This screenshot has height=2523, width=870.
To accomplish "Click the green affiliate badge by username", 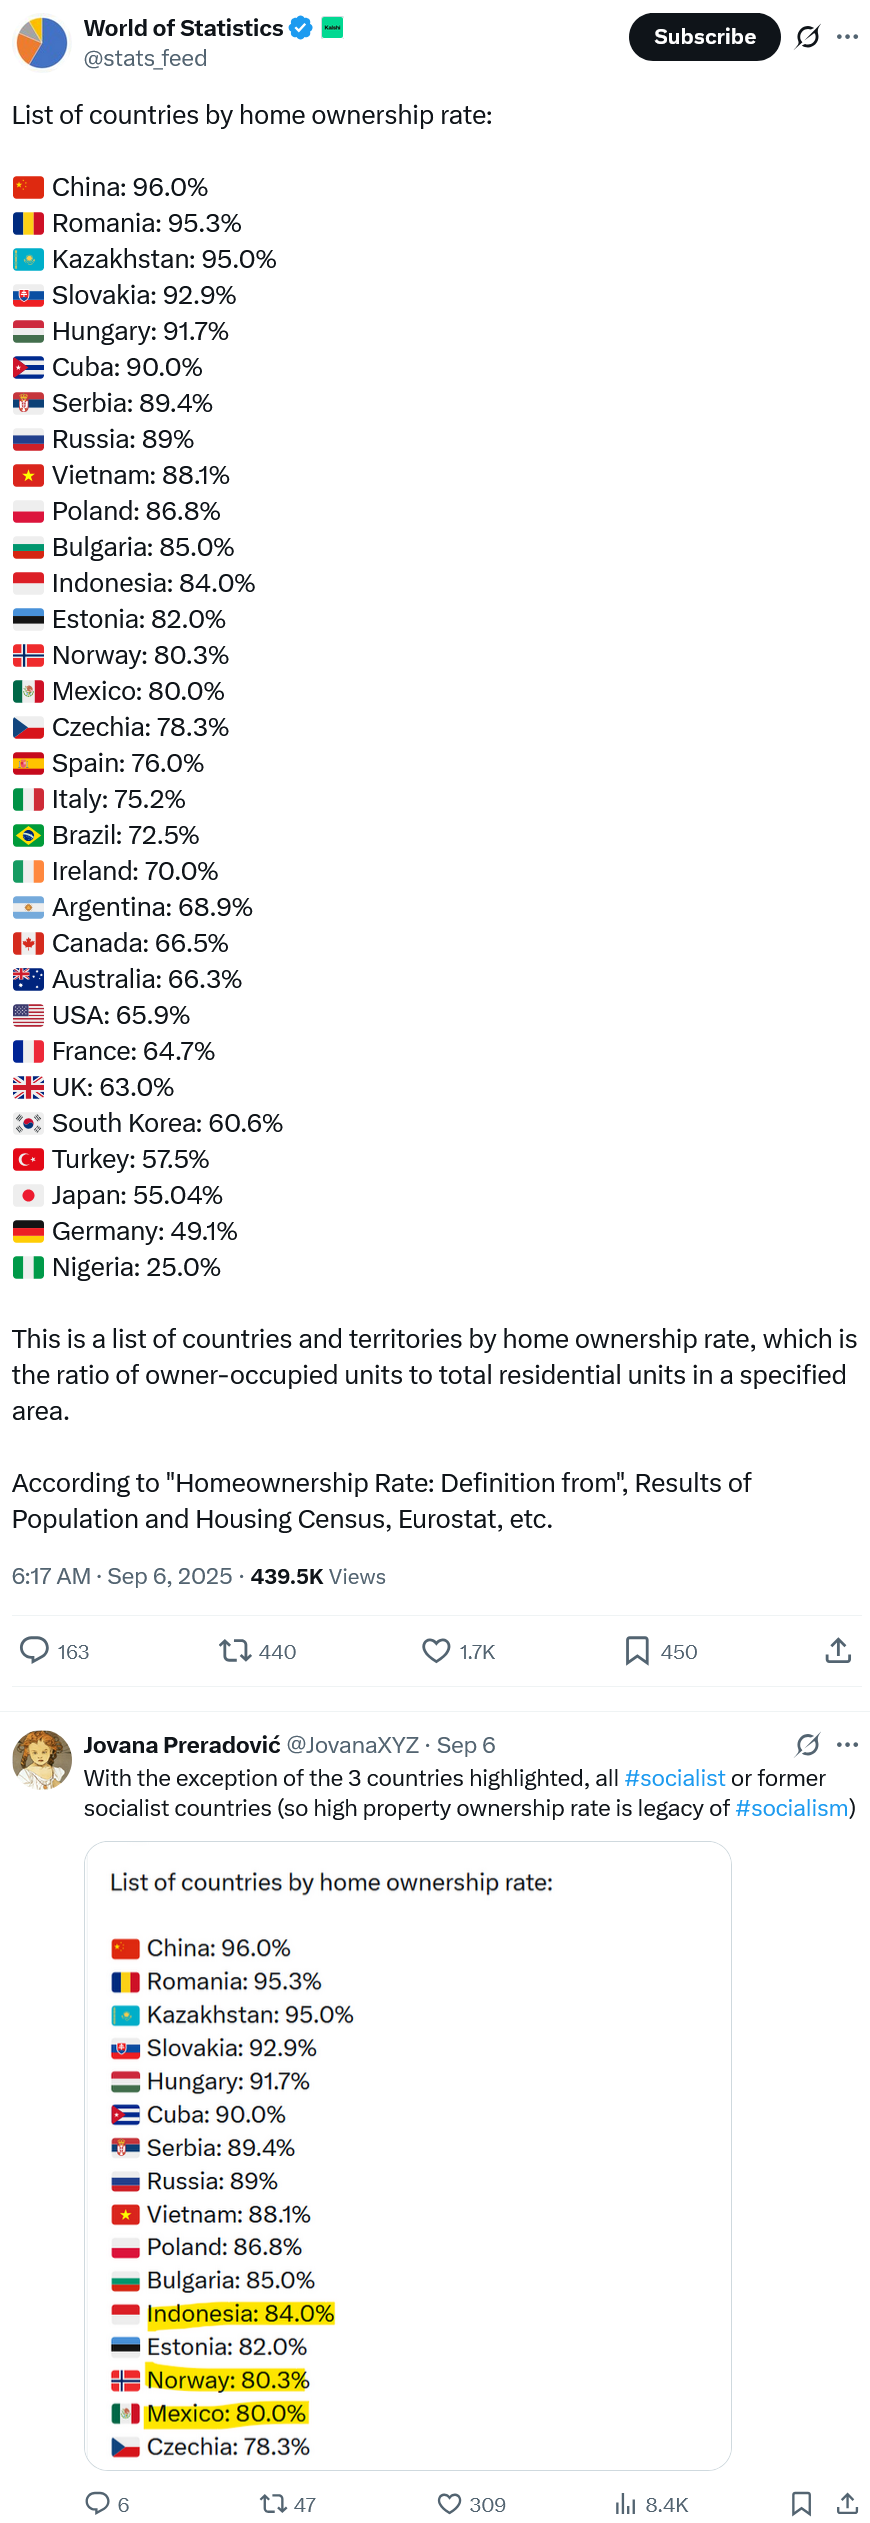I will [332, 27].
